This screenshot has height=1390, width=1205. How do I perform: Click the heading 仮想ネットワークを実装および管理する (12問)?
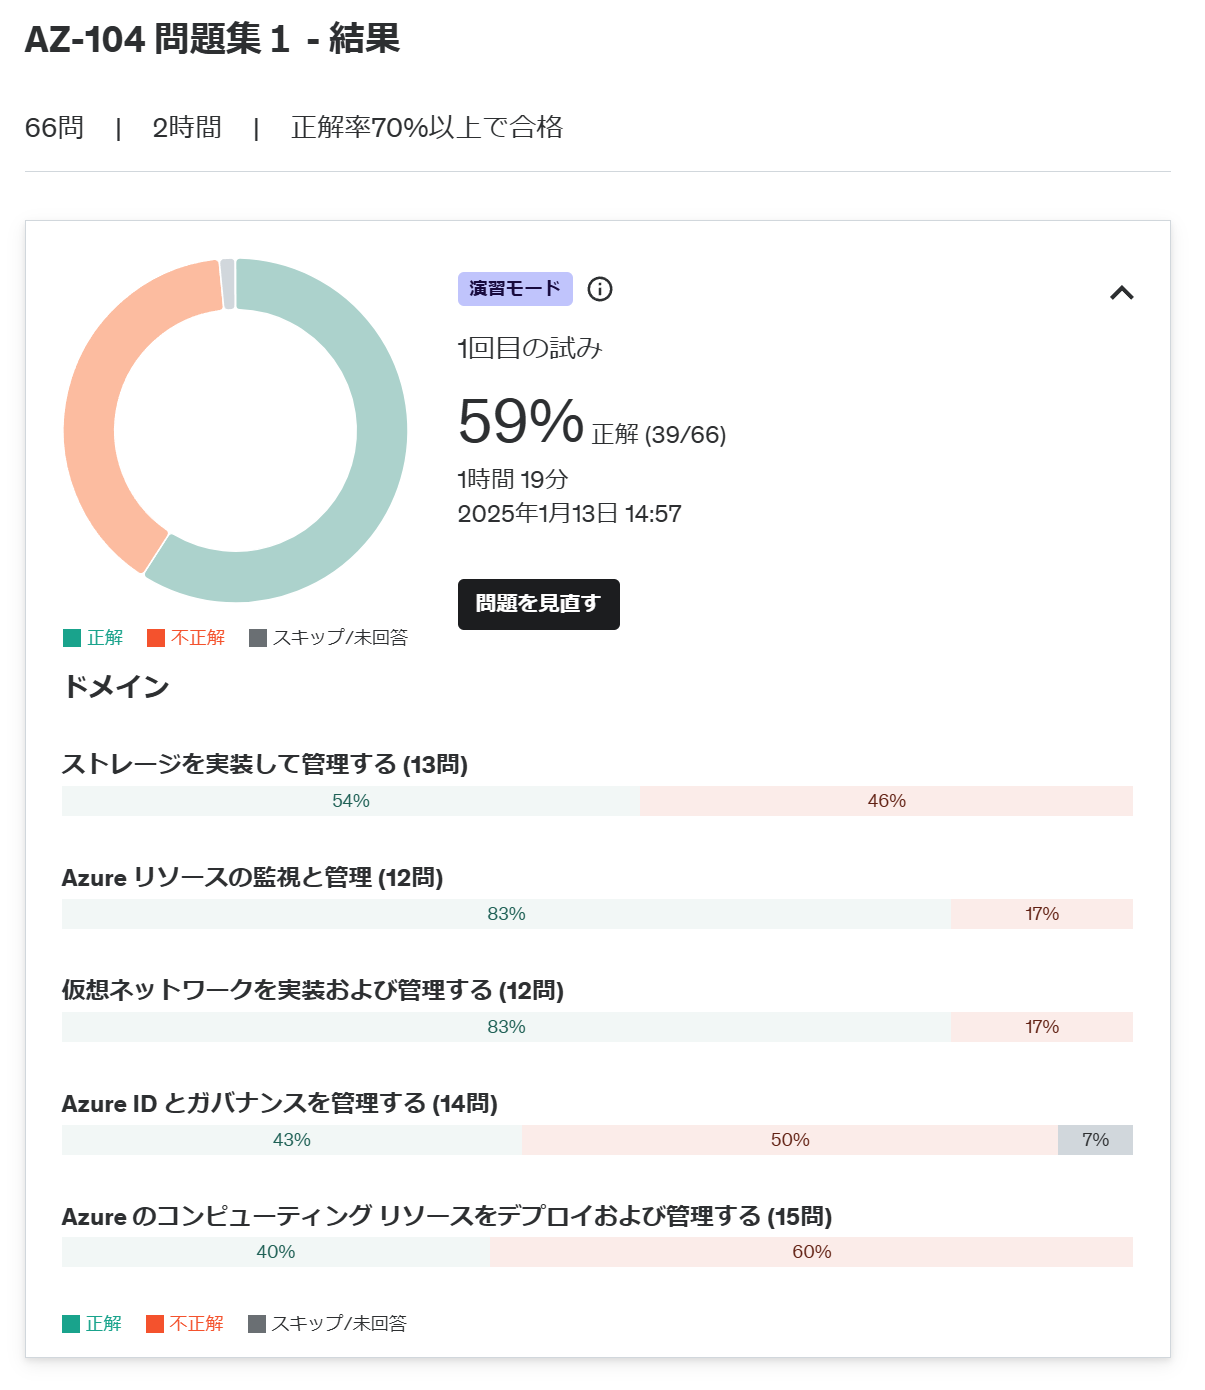click(313, 990)
